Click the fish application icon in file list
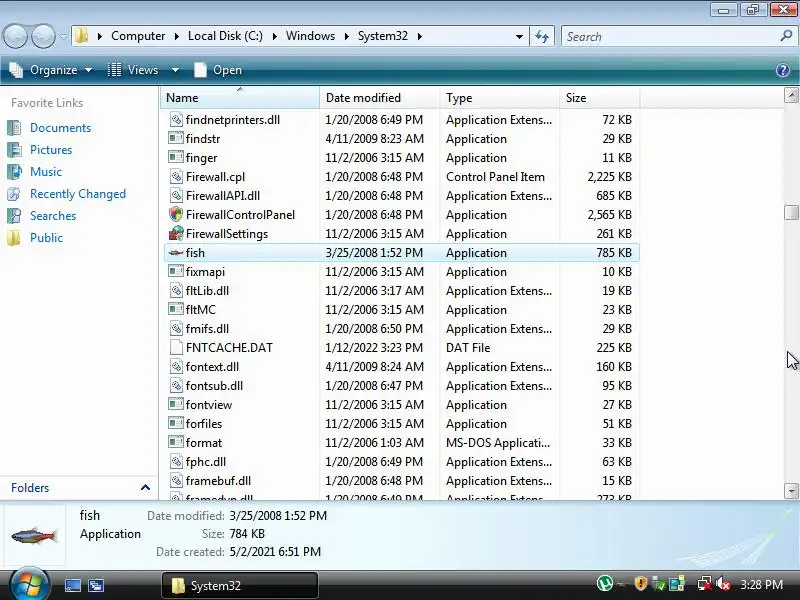800x600 pixels. 176,253
